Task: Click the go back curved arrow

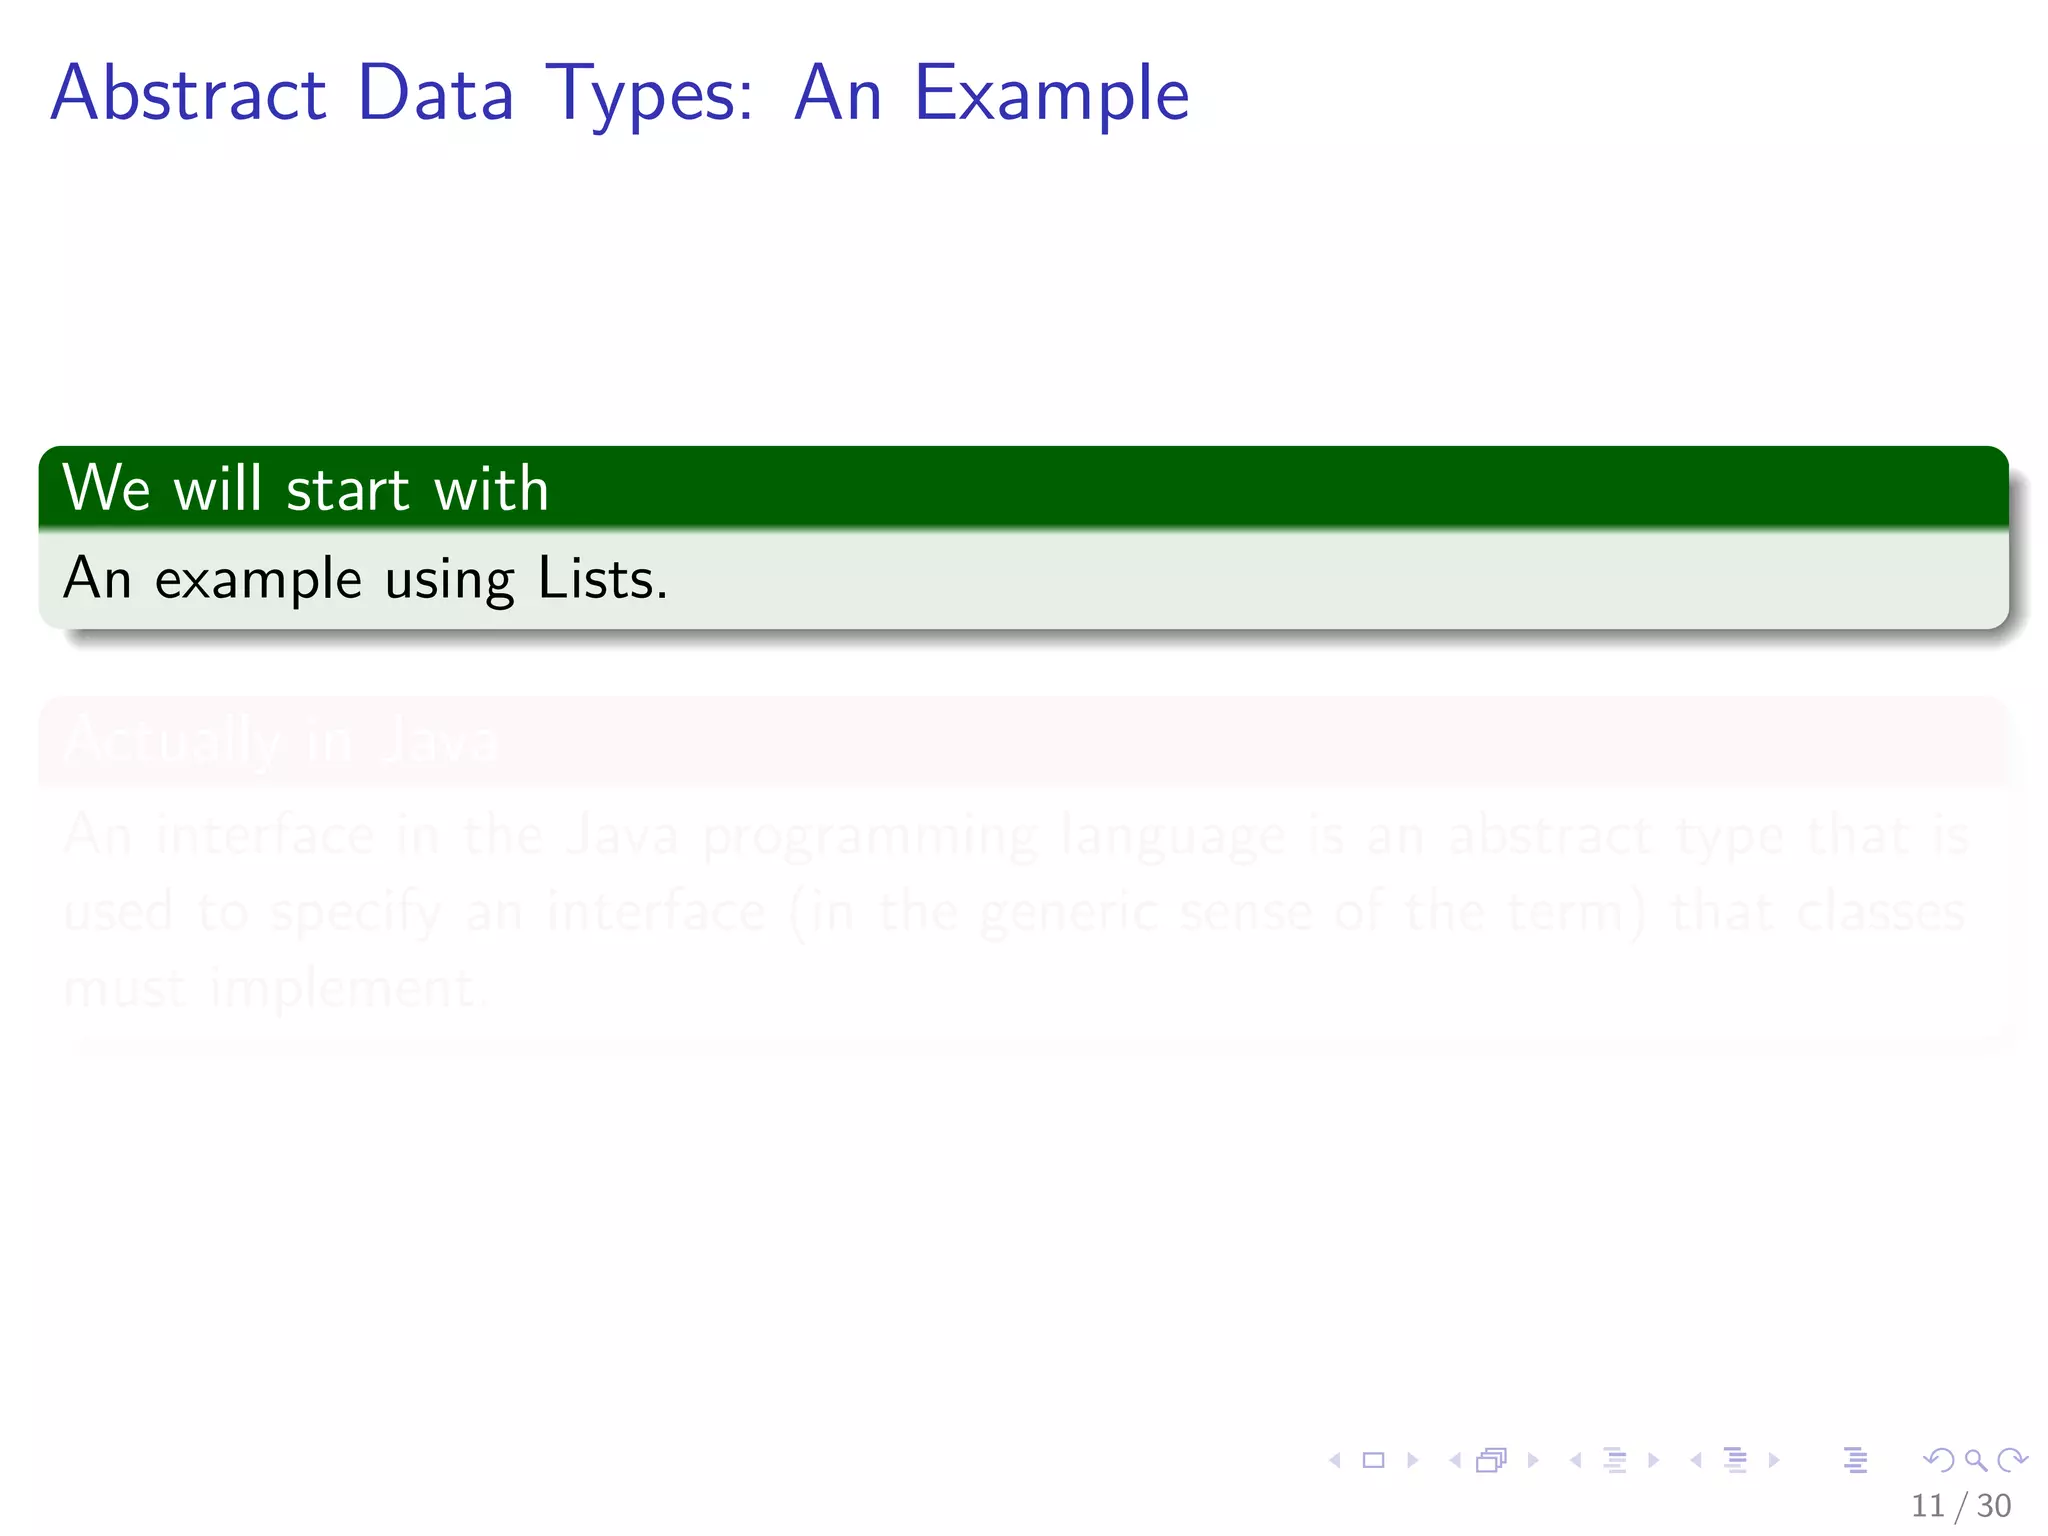Action: tap(1939, 1461)
